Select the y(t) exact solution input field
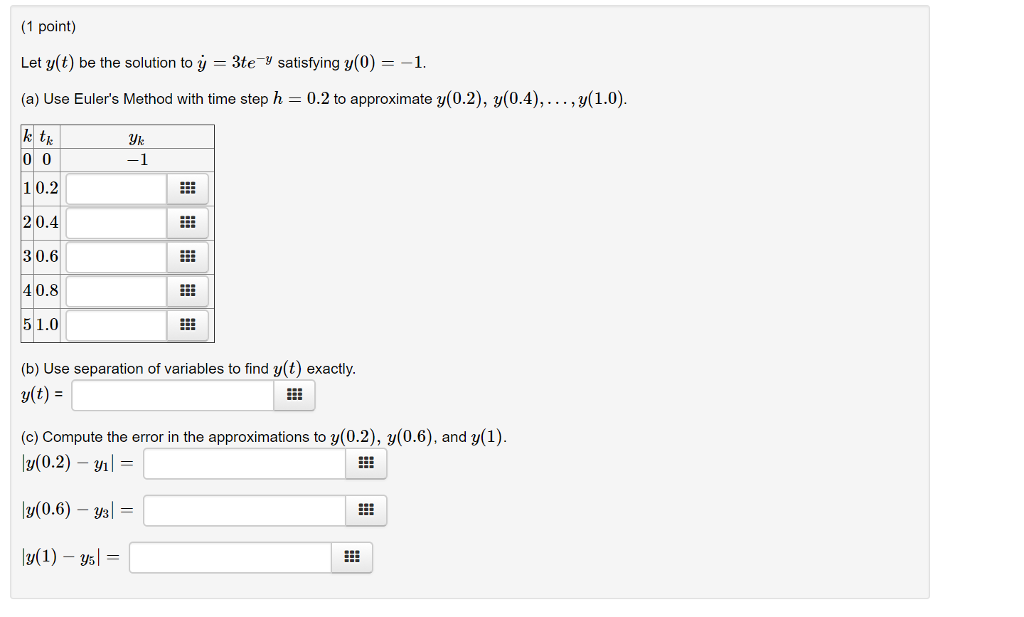1024x617 pixels. 170,395
